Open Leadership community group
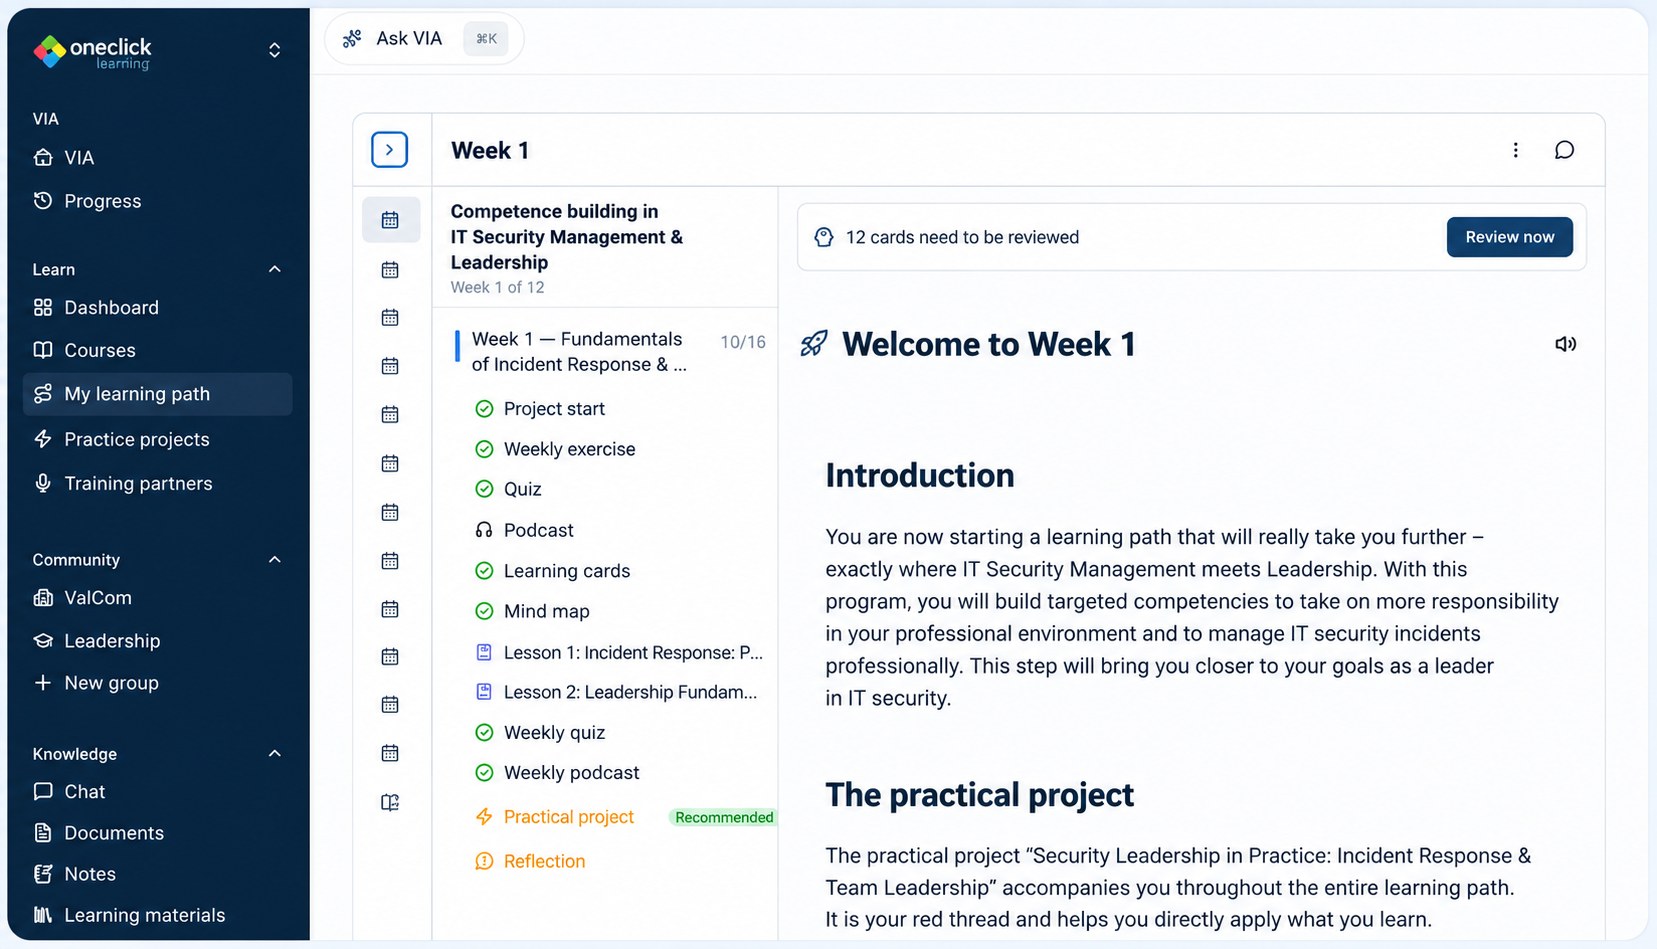Viewport: 1657px width, 949px height. pyautogui.click(x=157, y=641)
